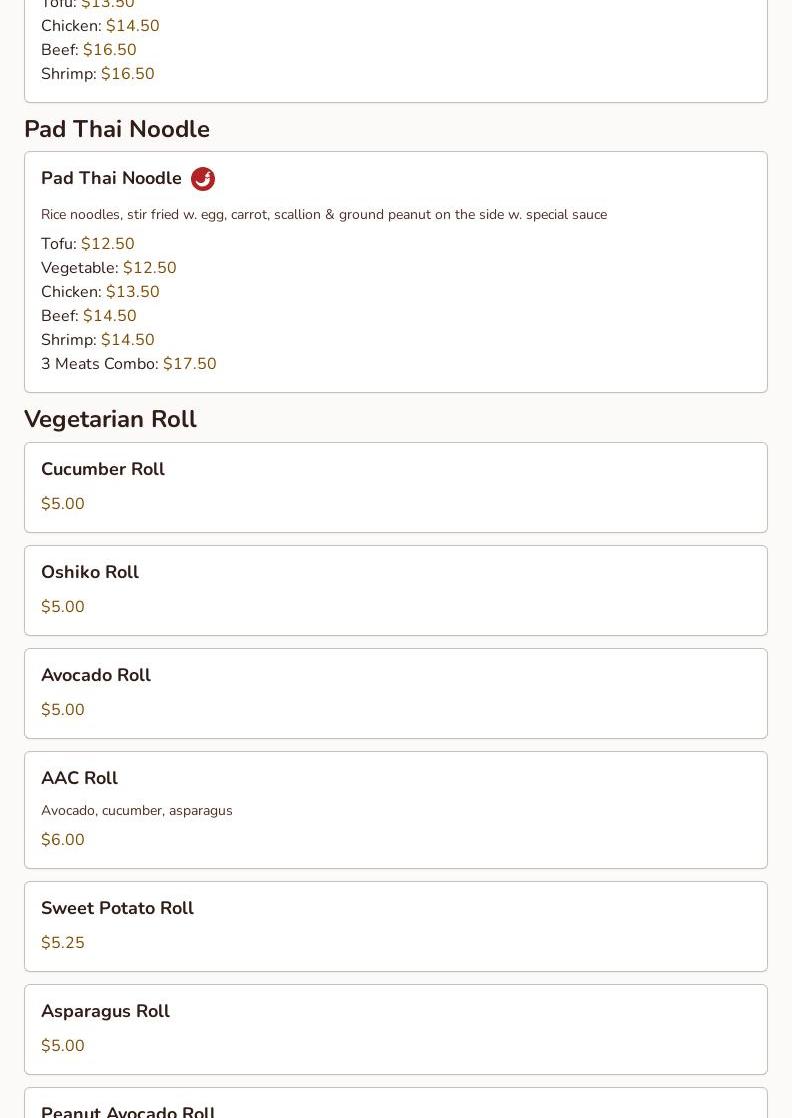This screenshot has height=1118, width=792.
Task: Click the Pad Thai rice noodles description text
Action: point(324,215)
